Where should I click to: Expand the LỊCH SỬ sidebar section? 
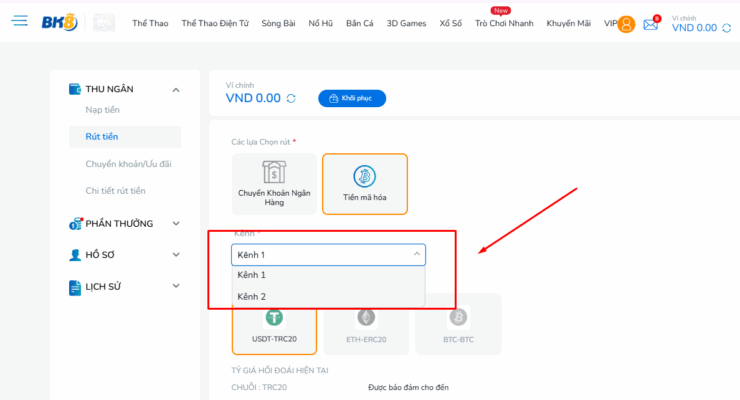click(176, 287)
